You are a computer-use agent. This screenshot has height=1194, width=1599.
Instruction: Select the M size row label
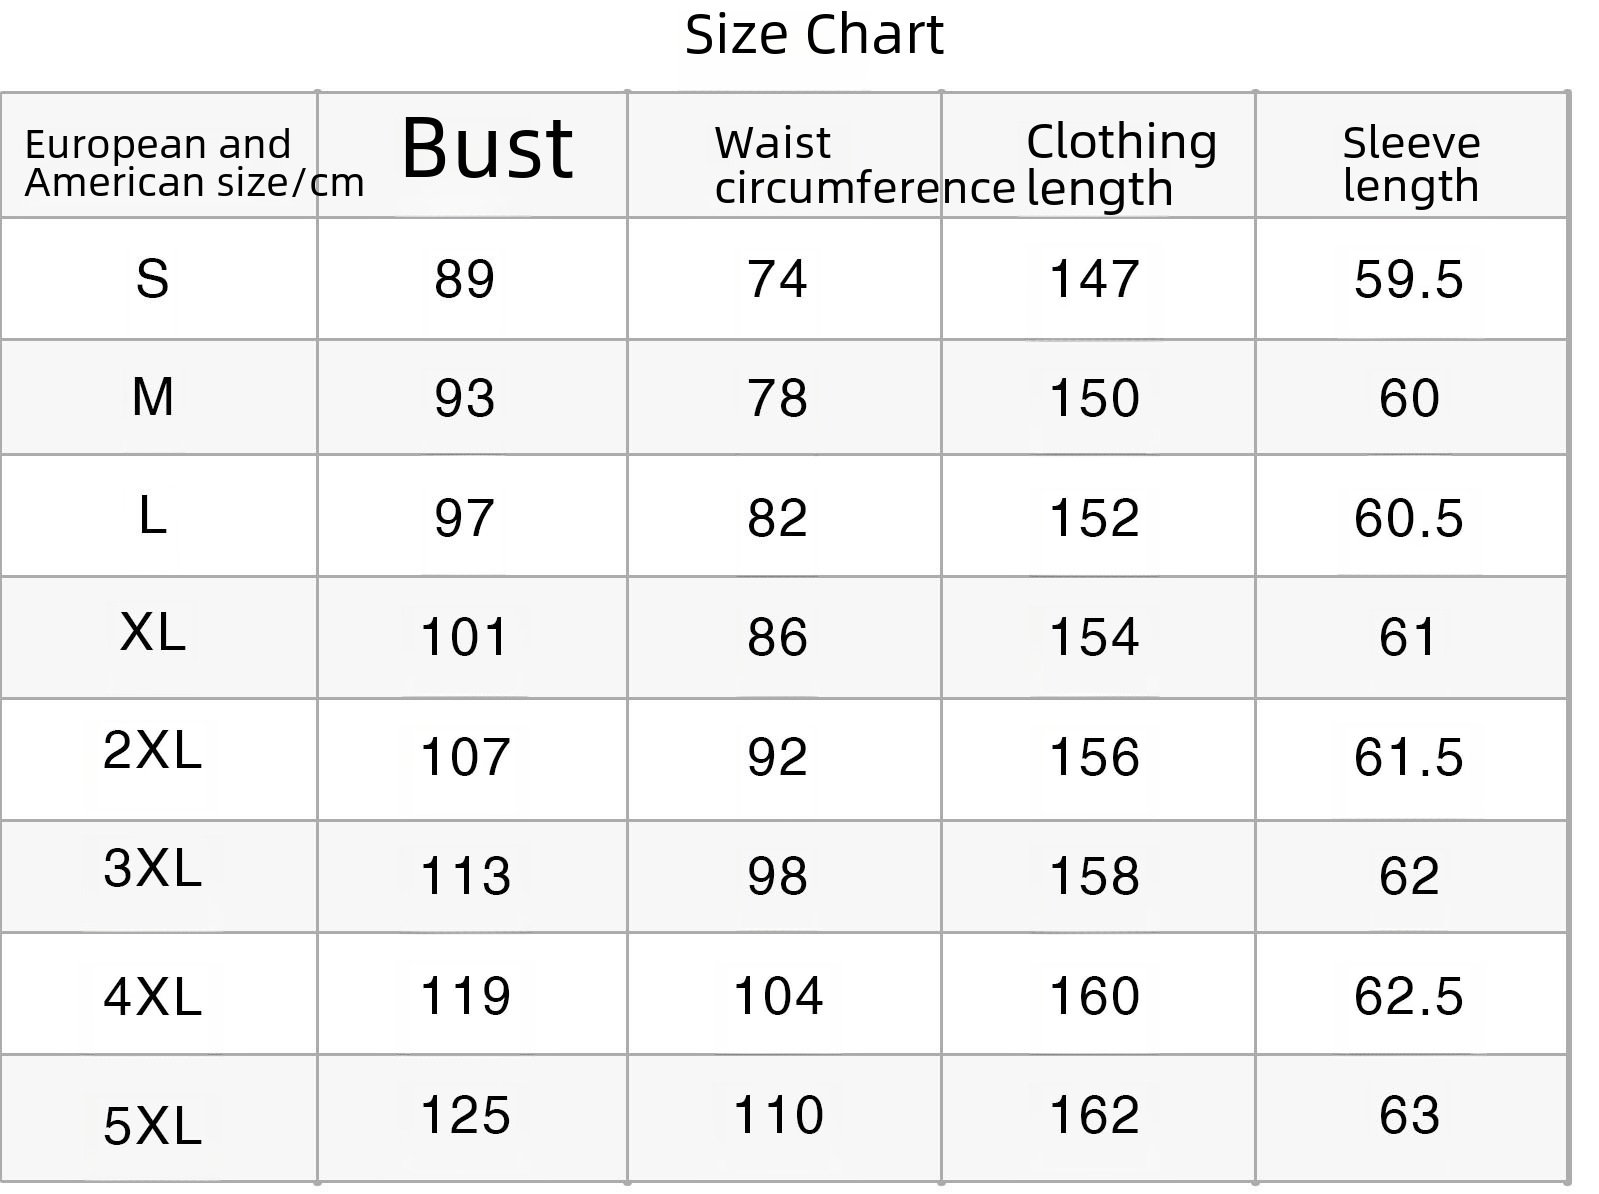click(x=152, y=397)
